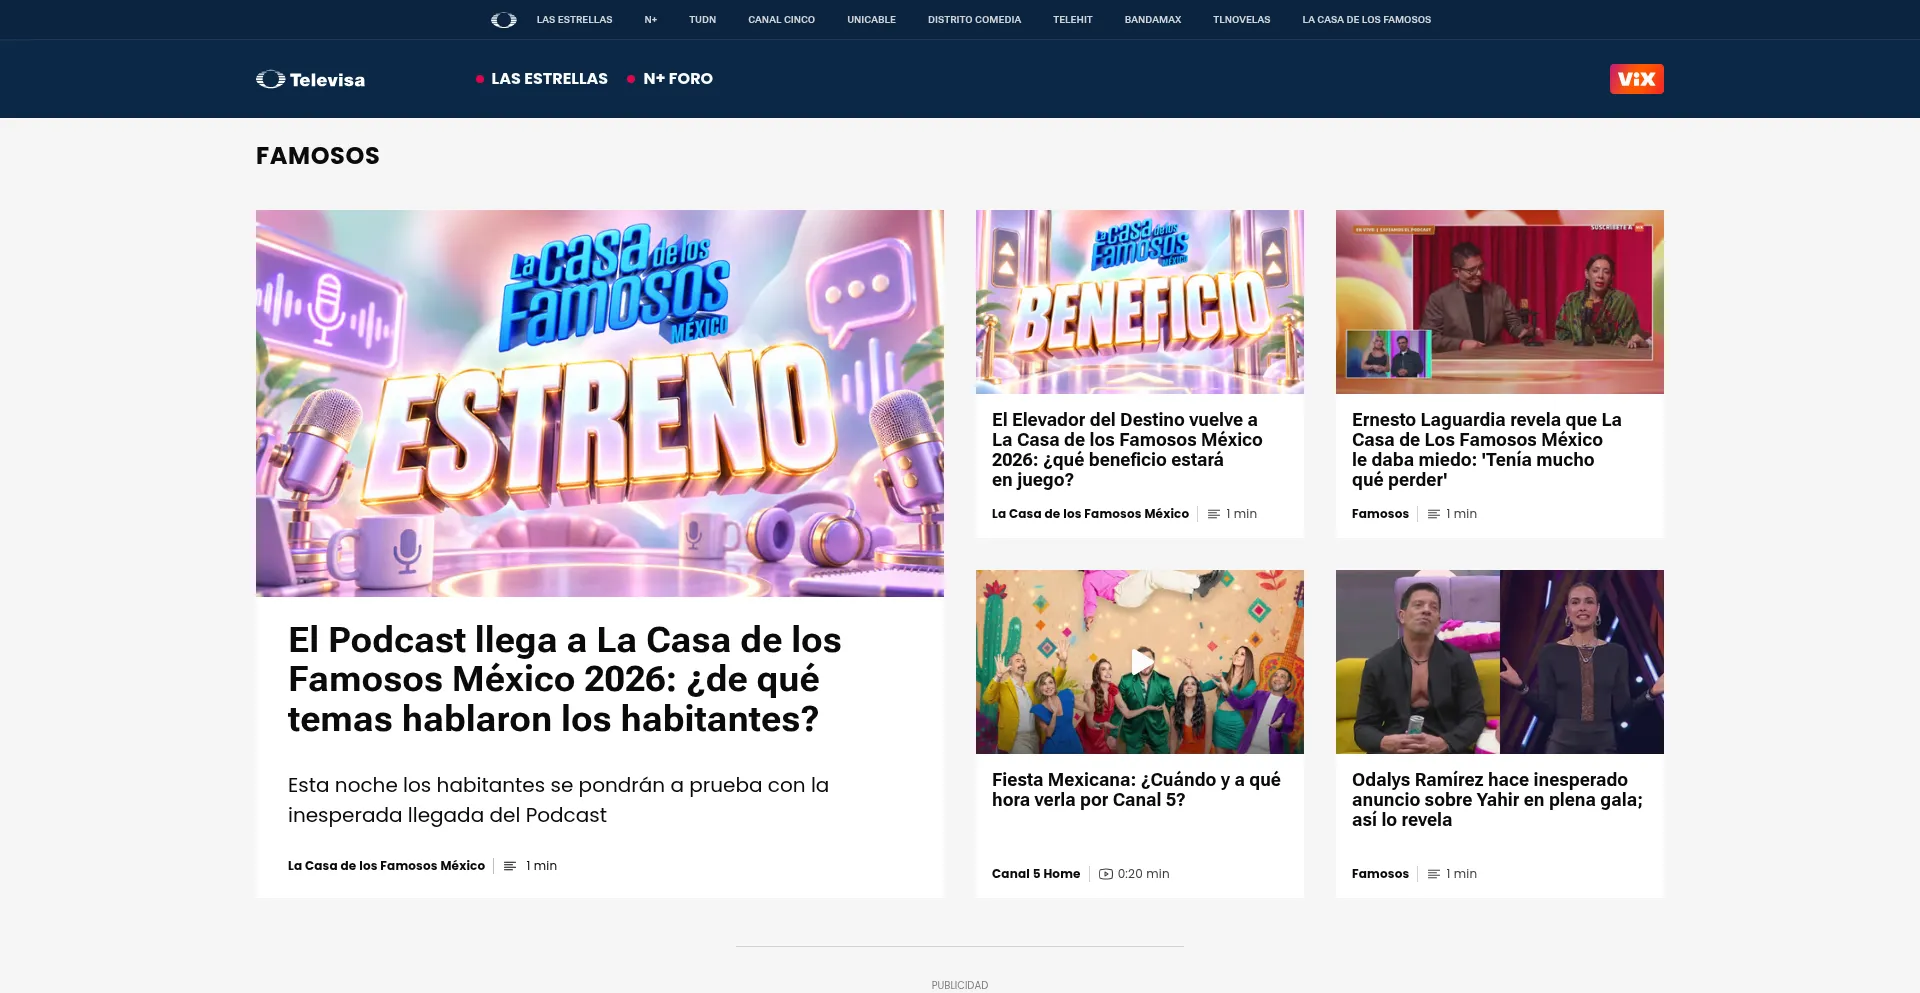Image resolution: width=1920 pixels, height=993 pixels.
Task: Open the headline El Elevador del Destino vuelve
Action: [x=1127, y=450]
